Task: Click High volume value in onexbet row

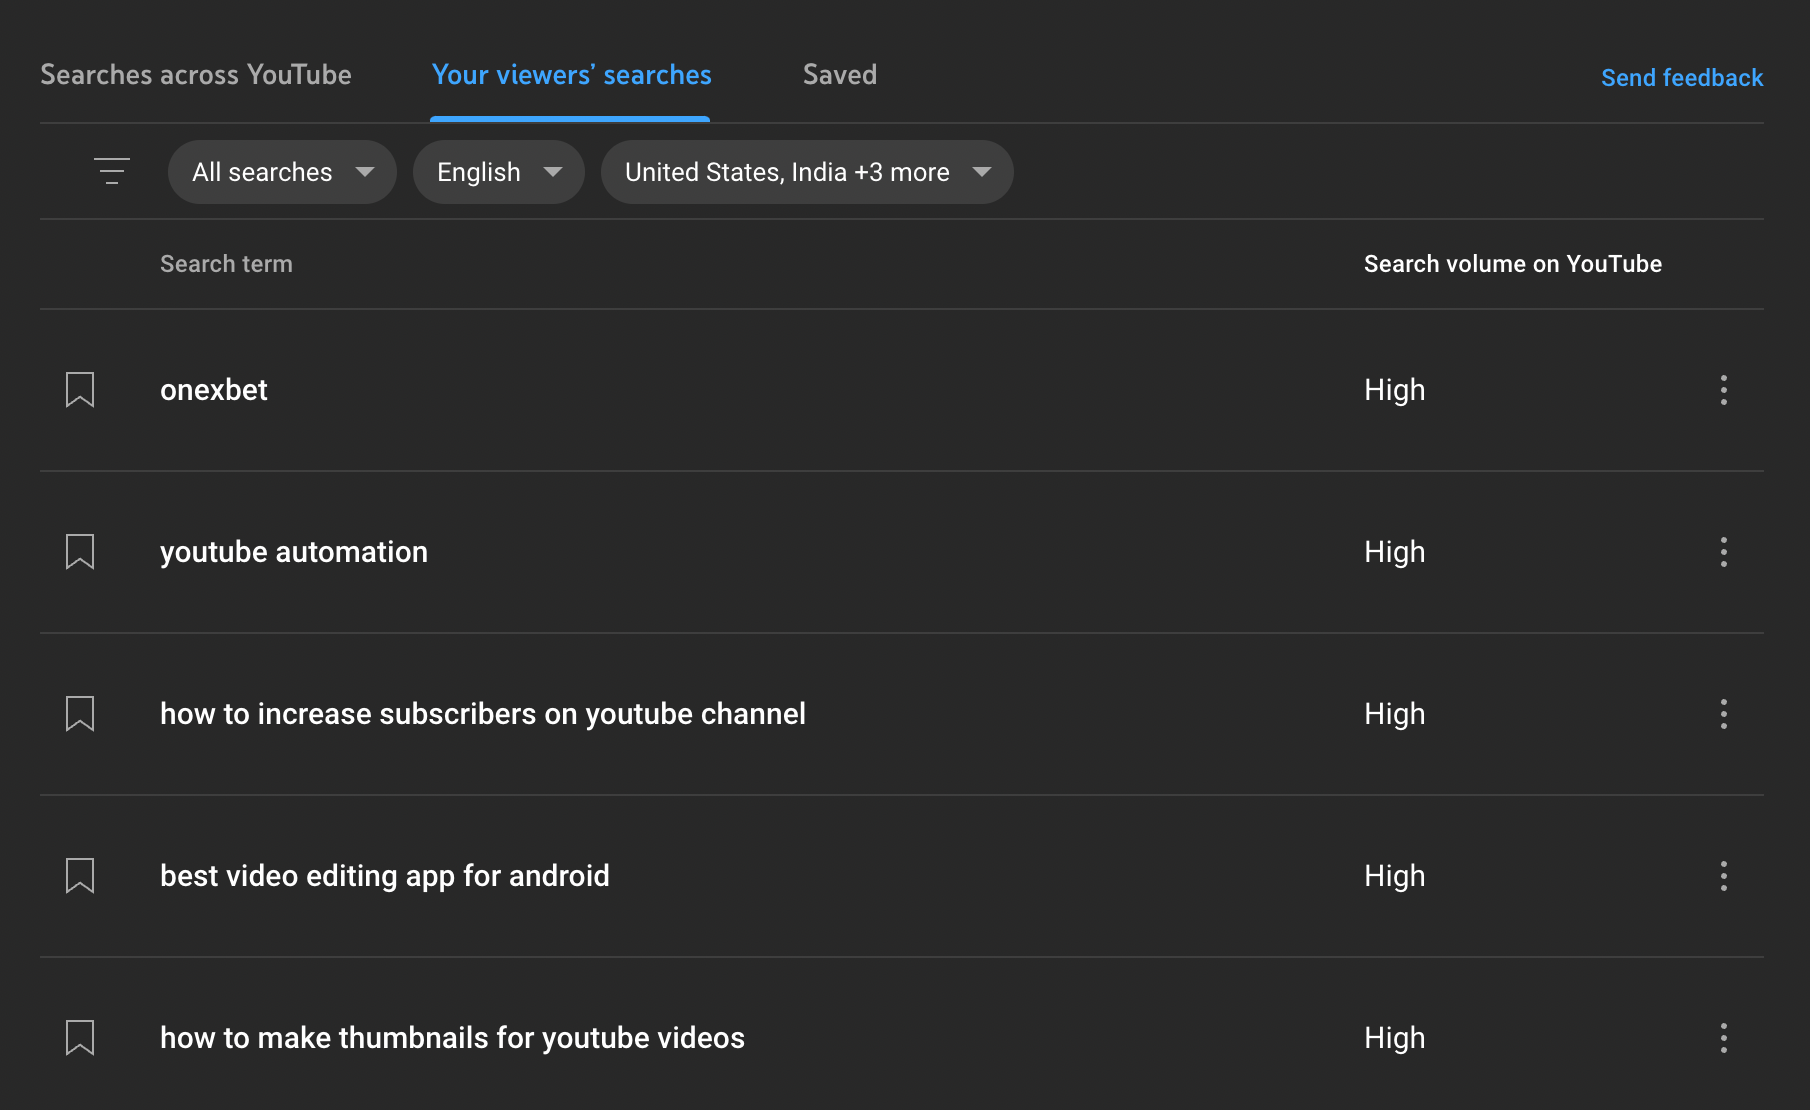Action: pos(1395,390)
